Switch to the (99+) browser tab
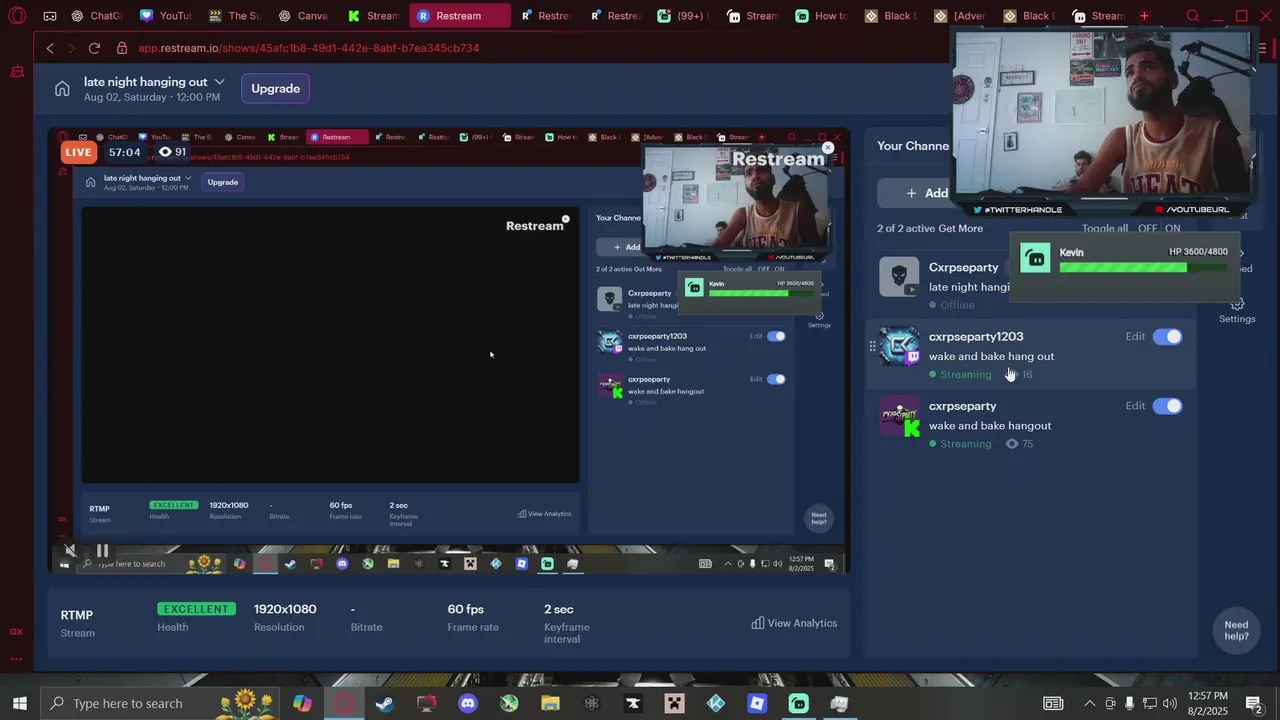 coord(684,16)
